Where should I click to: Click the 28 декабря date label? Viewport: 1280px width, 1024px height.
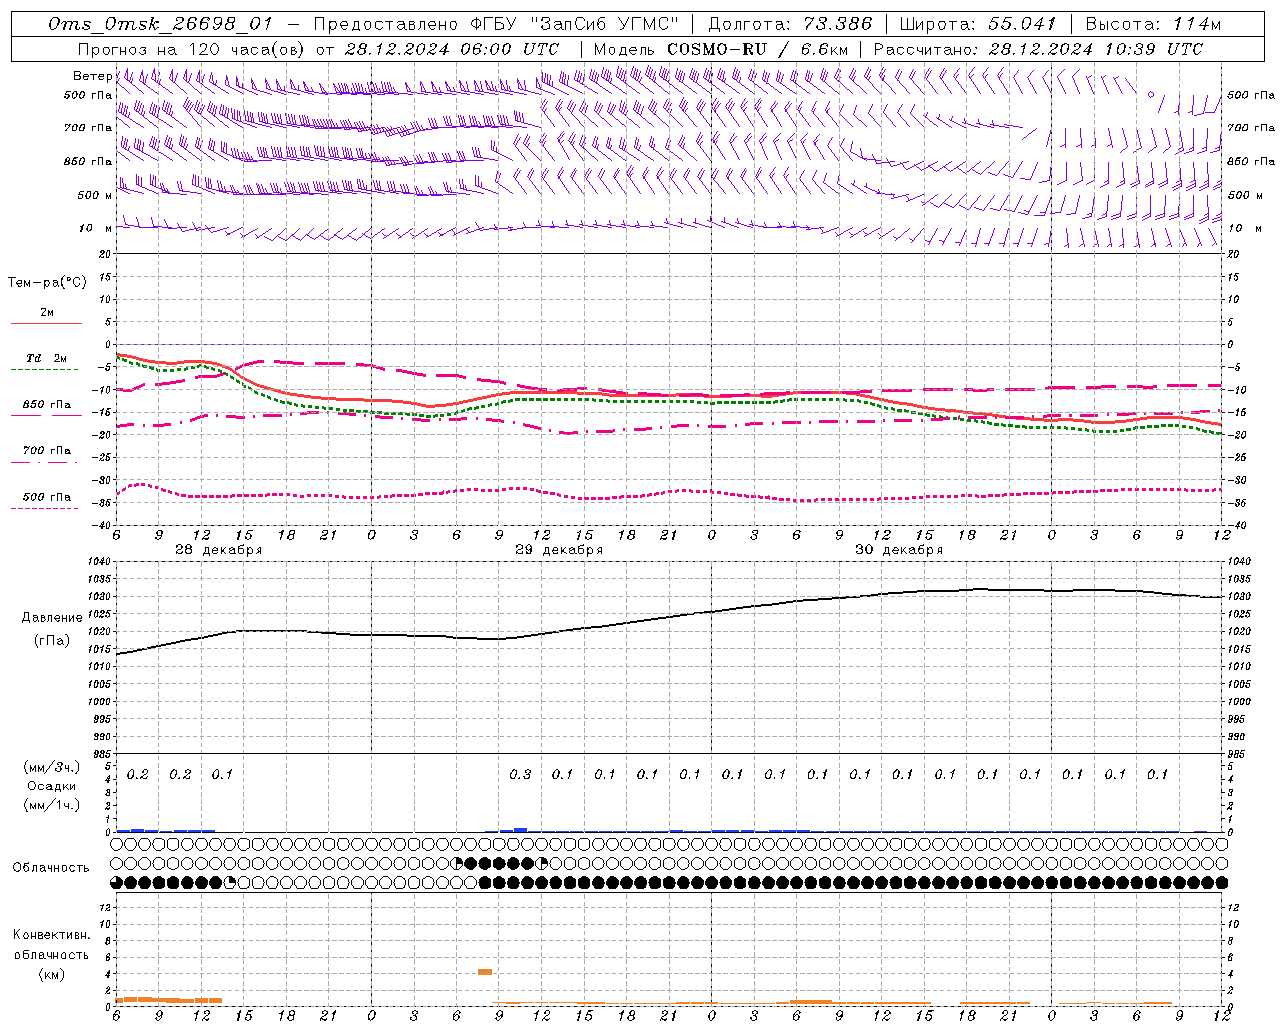pyautogui.click(x=219, y=550)
